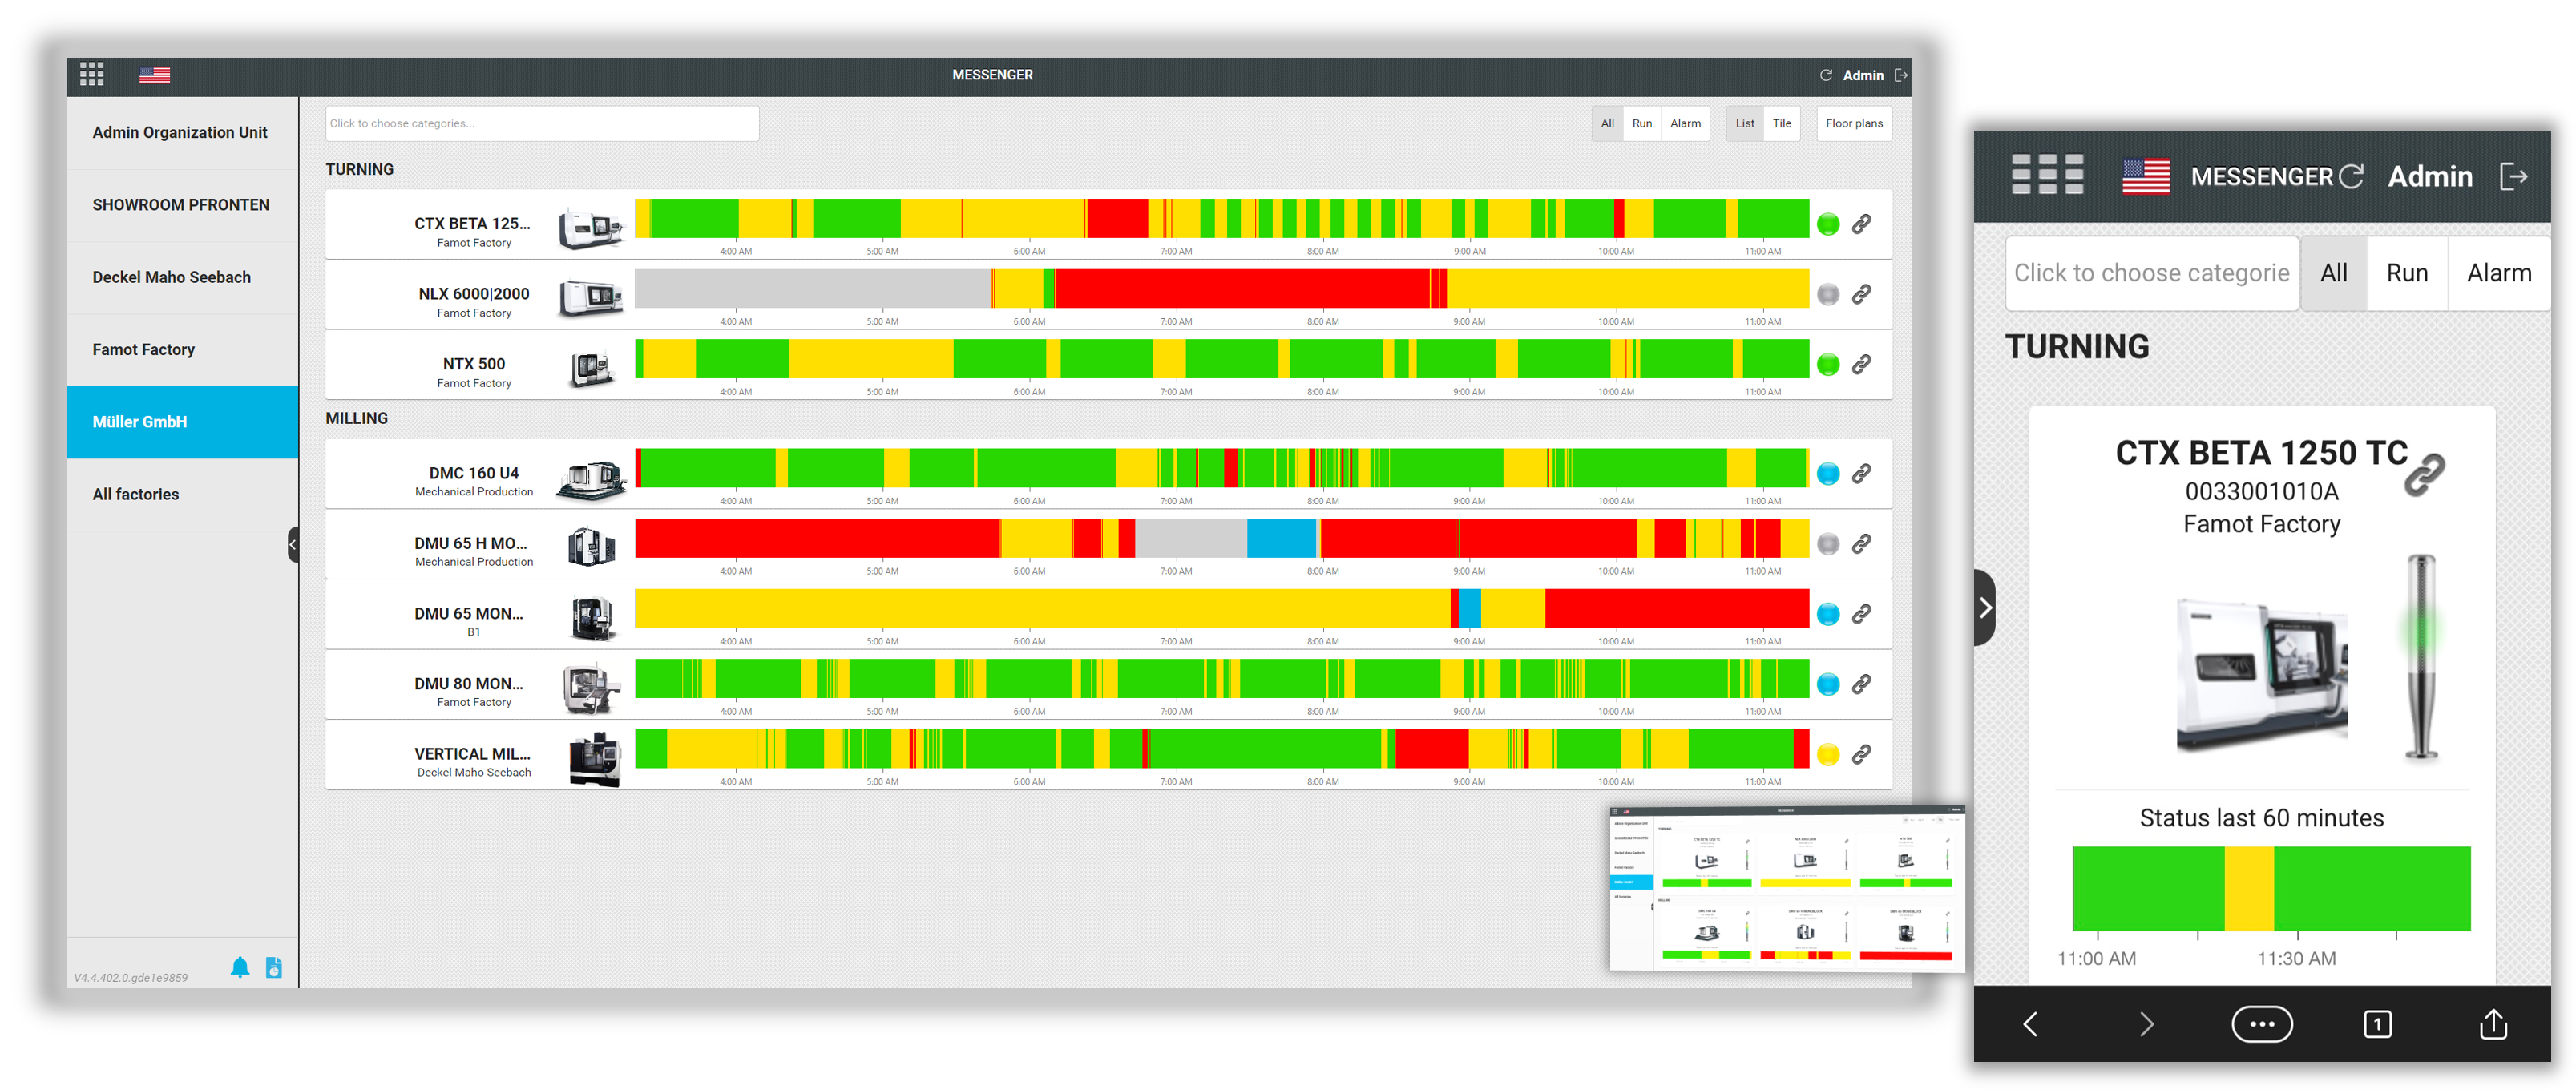Click the US flag language icon in desktop header
Image resolution: width=2576 pixels, height=1090 pixels.
pos(154,75)
